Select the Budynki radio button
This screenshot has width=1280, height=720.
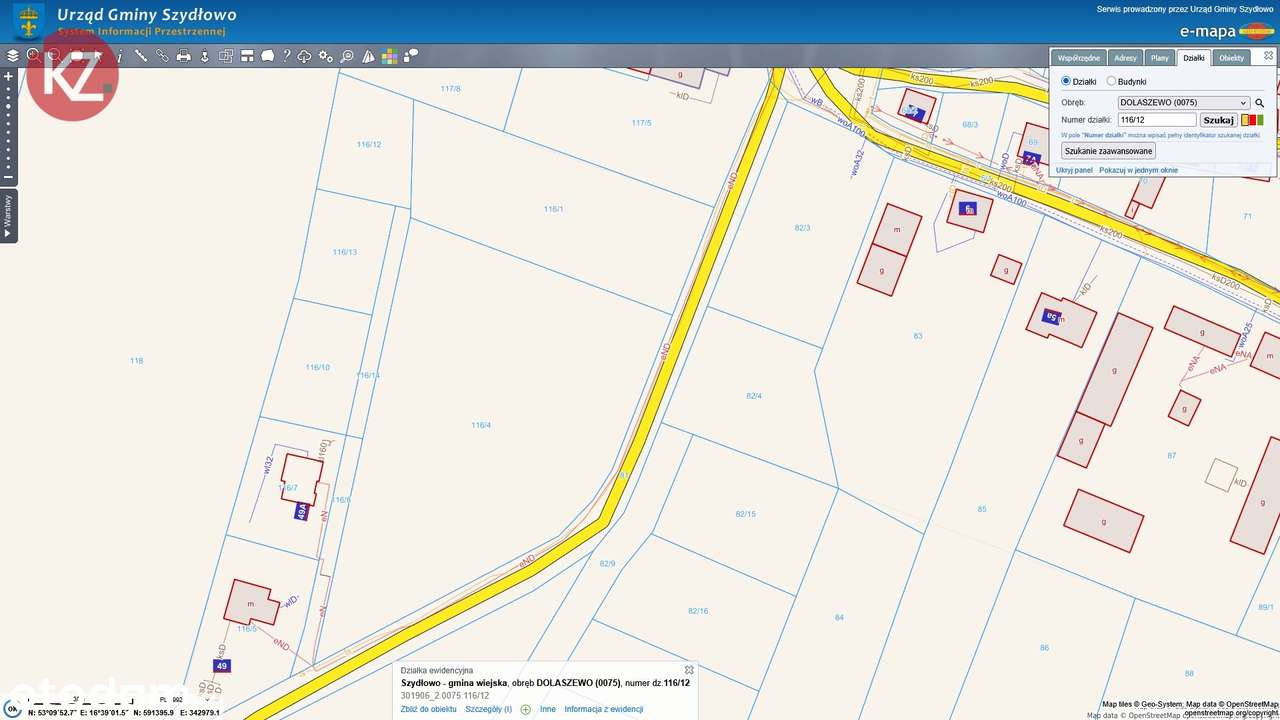tap(1111, 81)
